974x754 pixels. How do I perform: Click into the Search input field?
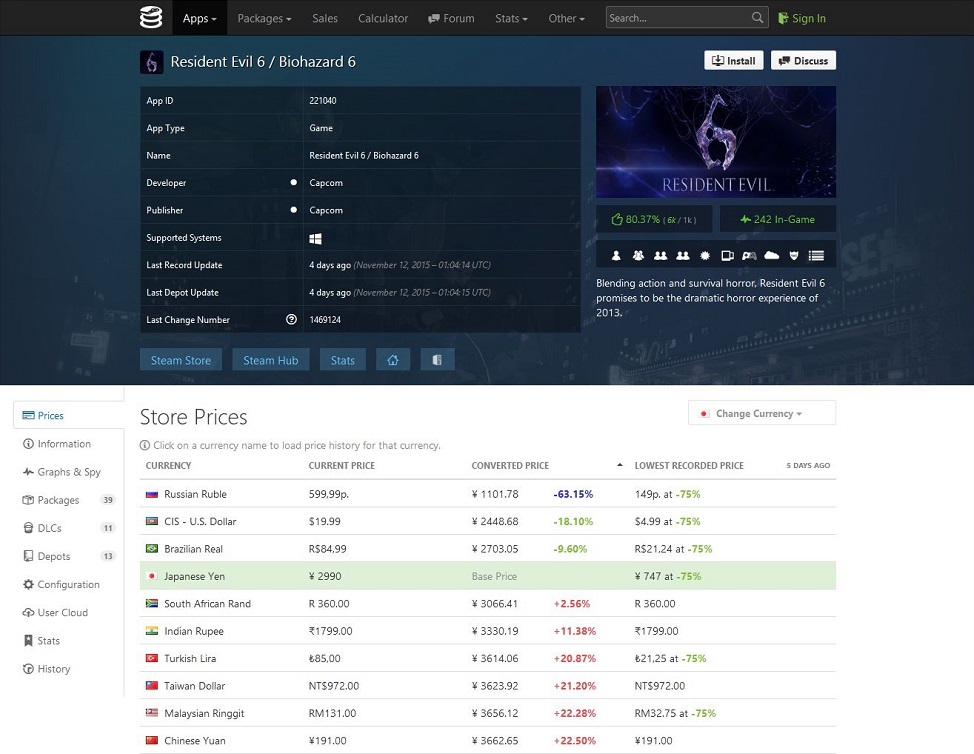pos(678,18)
